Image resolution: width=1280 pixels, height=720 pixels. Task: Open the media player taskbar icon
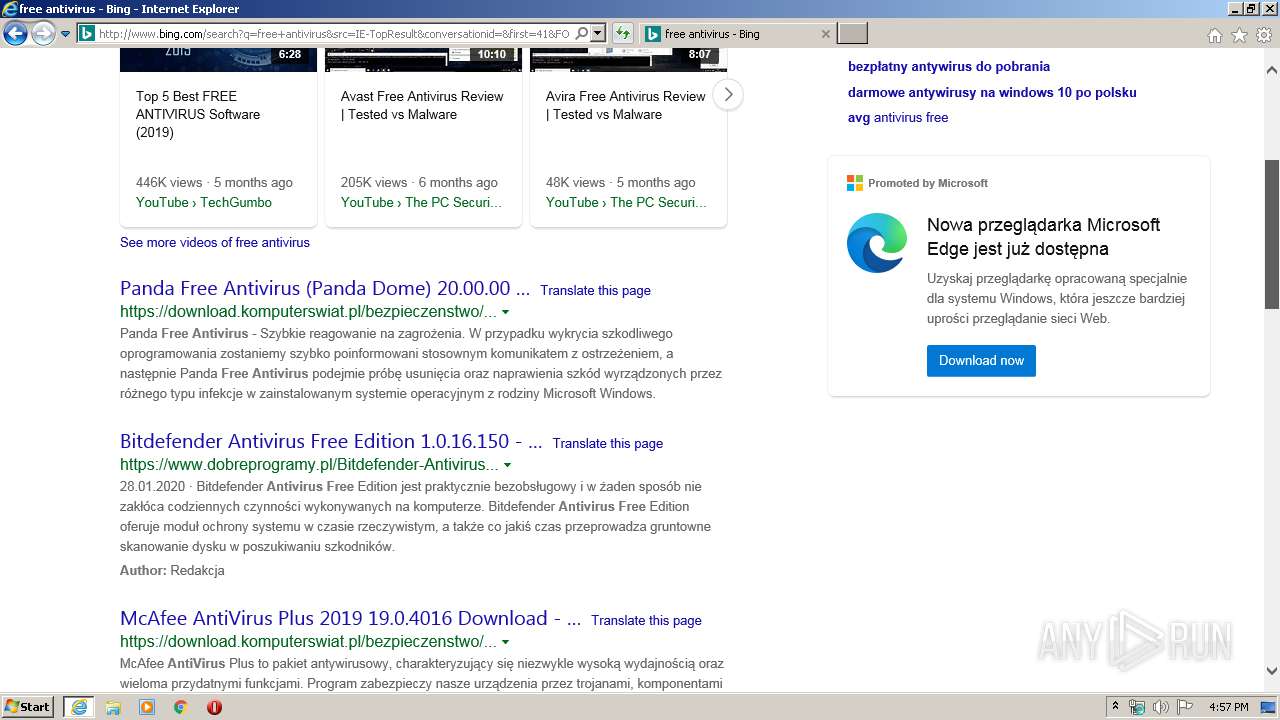click(x=147, y=707)
